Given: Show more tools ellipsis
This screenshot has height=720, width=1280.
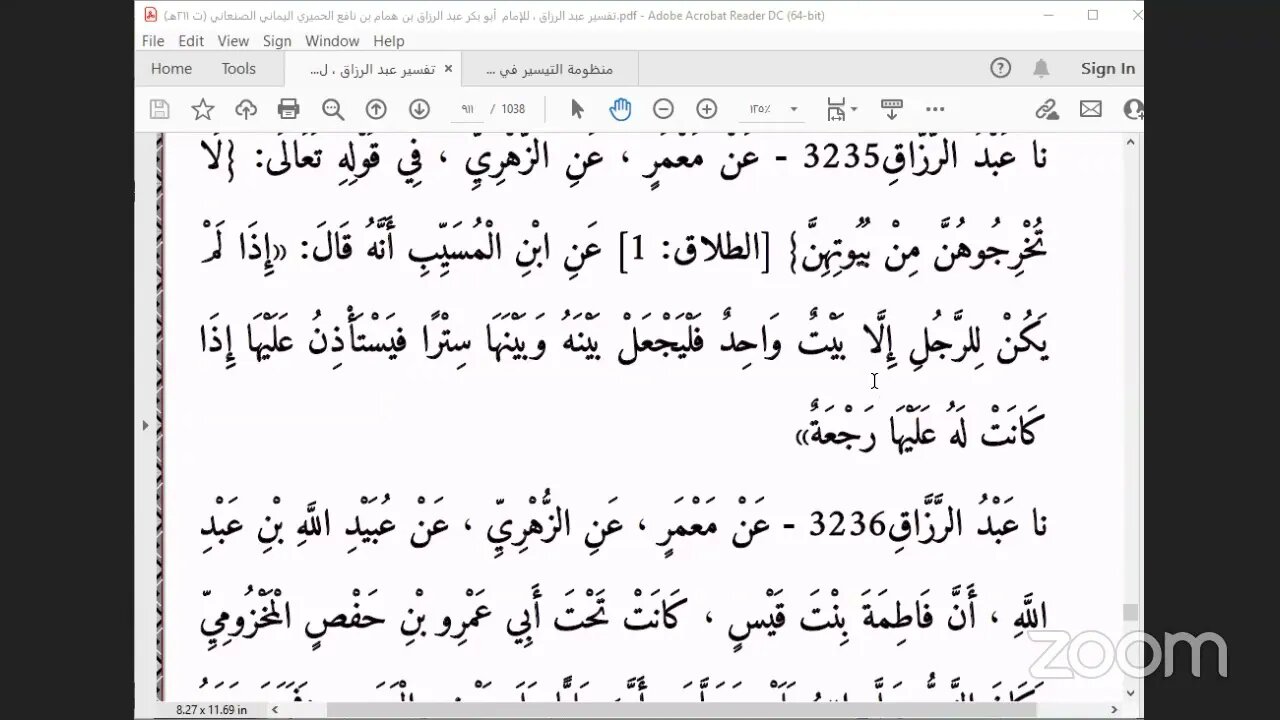Looking at the screenshot, I should point(935,109).
